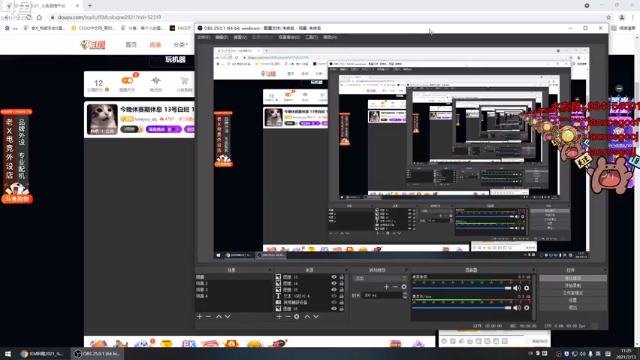
Task: Toggle the orange live-stream switch on Douyu
Action: click(x=127, y=80)
